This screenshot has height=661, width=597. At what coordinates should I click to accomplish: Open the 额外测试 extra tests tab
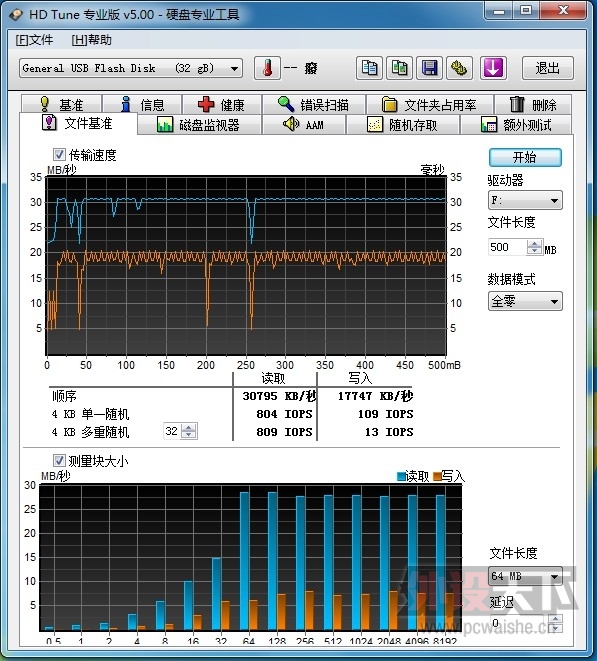(516, 125)
